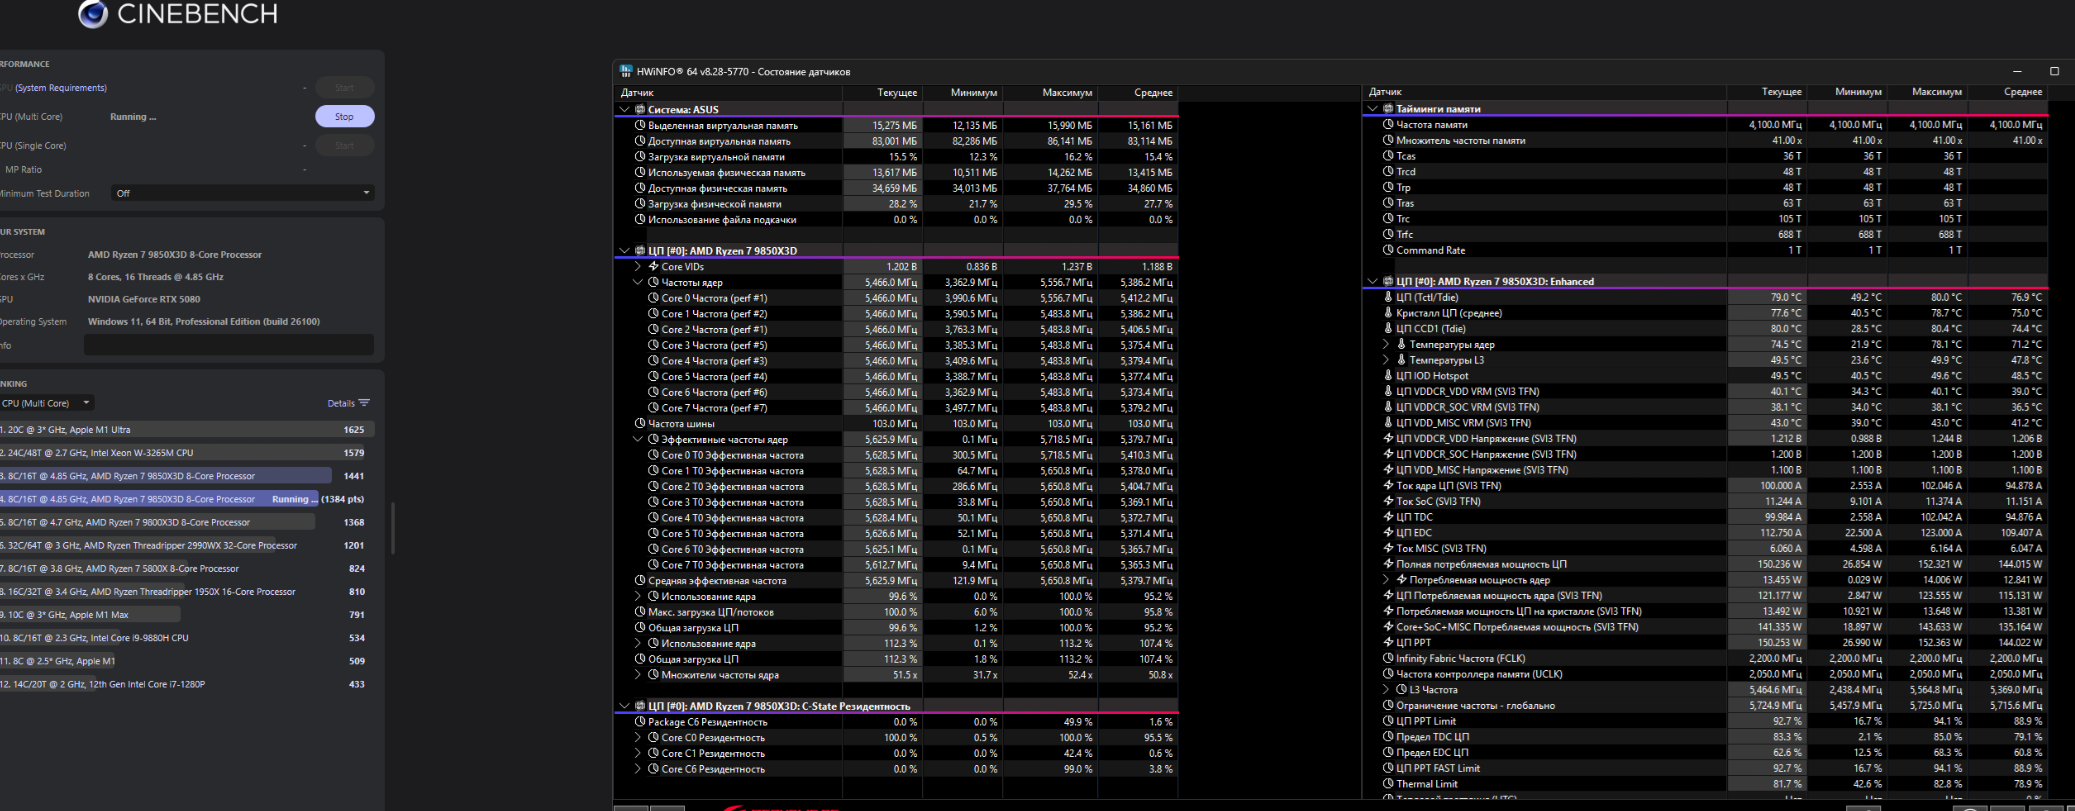Expand Core C0 Резидентность
This screenshot has width=2075, height=811.
[x=638, y=738]
